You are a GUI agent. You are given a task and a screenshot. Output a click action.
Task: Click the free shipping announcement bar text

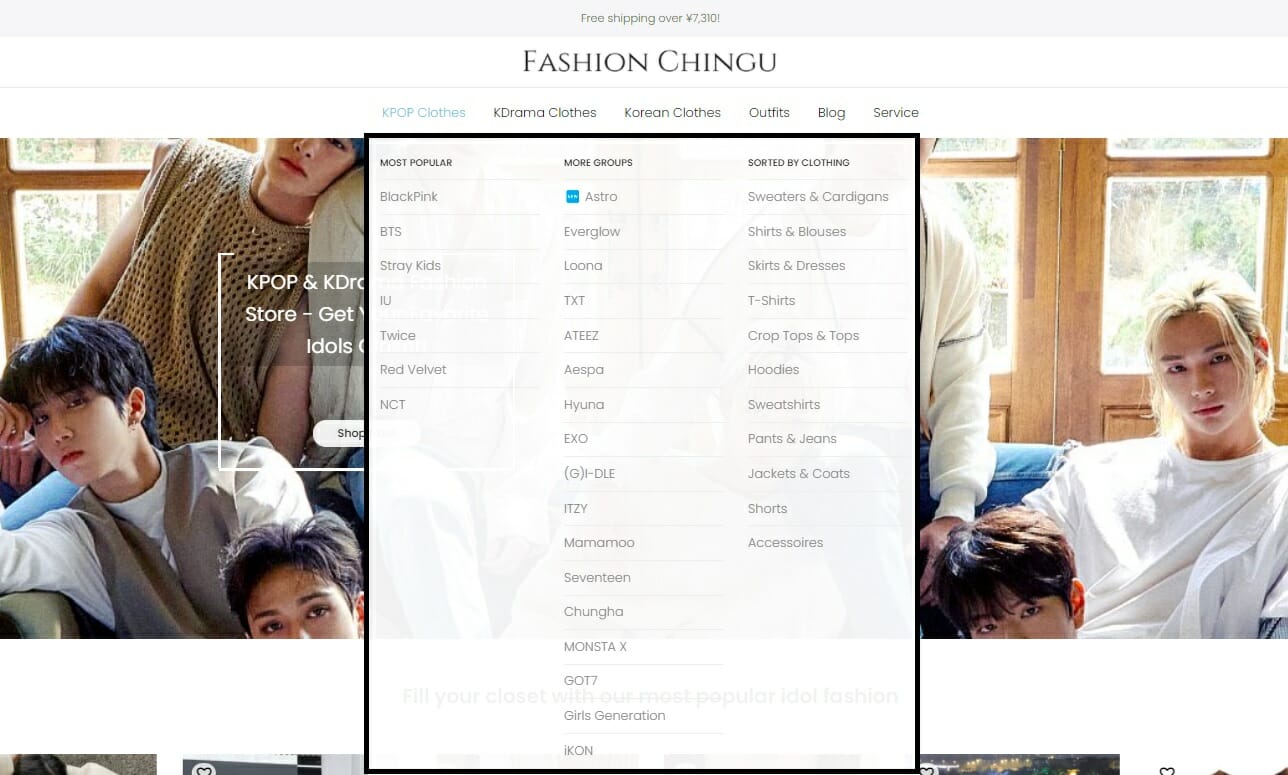tap(650, 18)
